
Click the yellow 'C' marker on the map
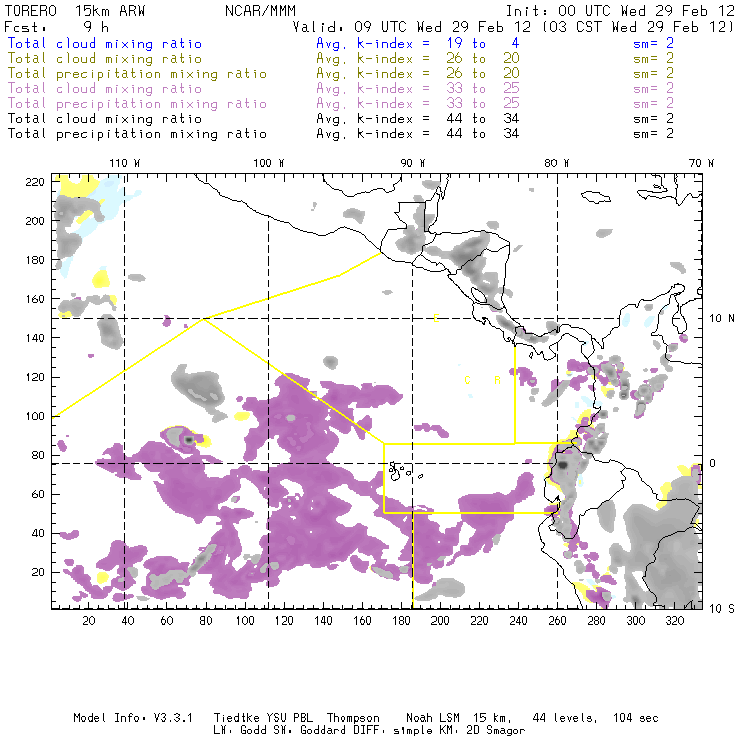pos(467,380)
